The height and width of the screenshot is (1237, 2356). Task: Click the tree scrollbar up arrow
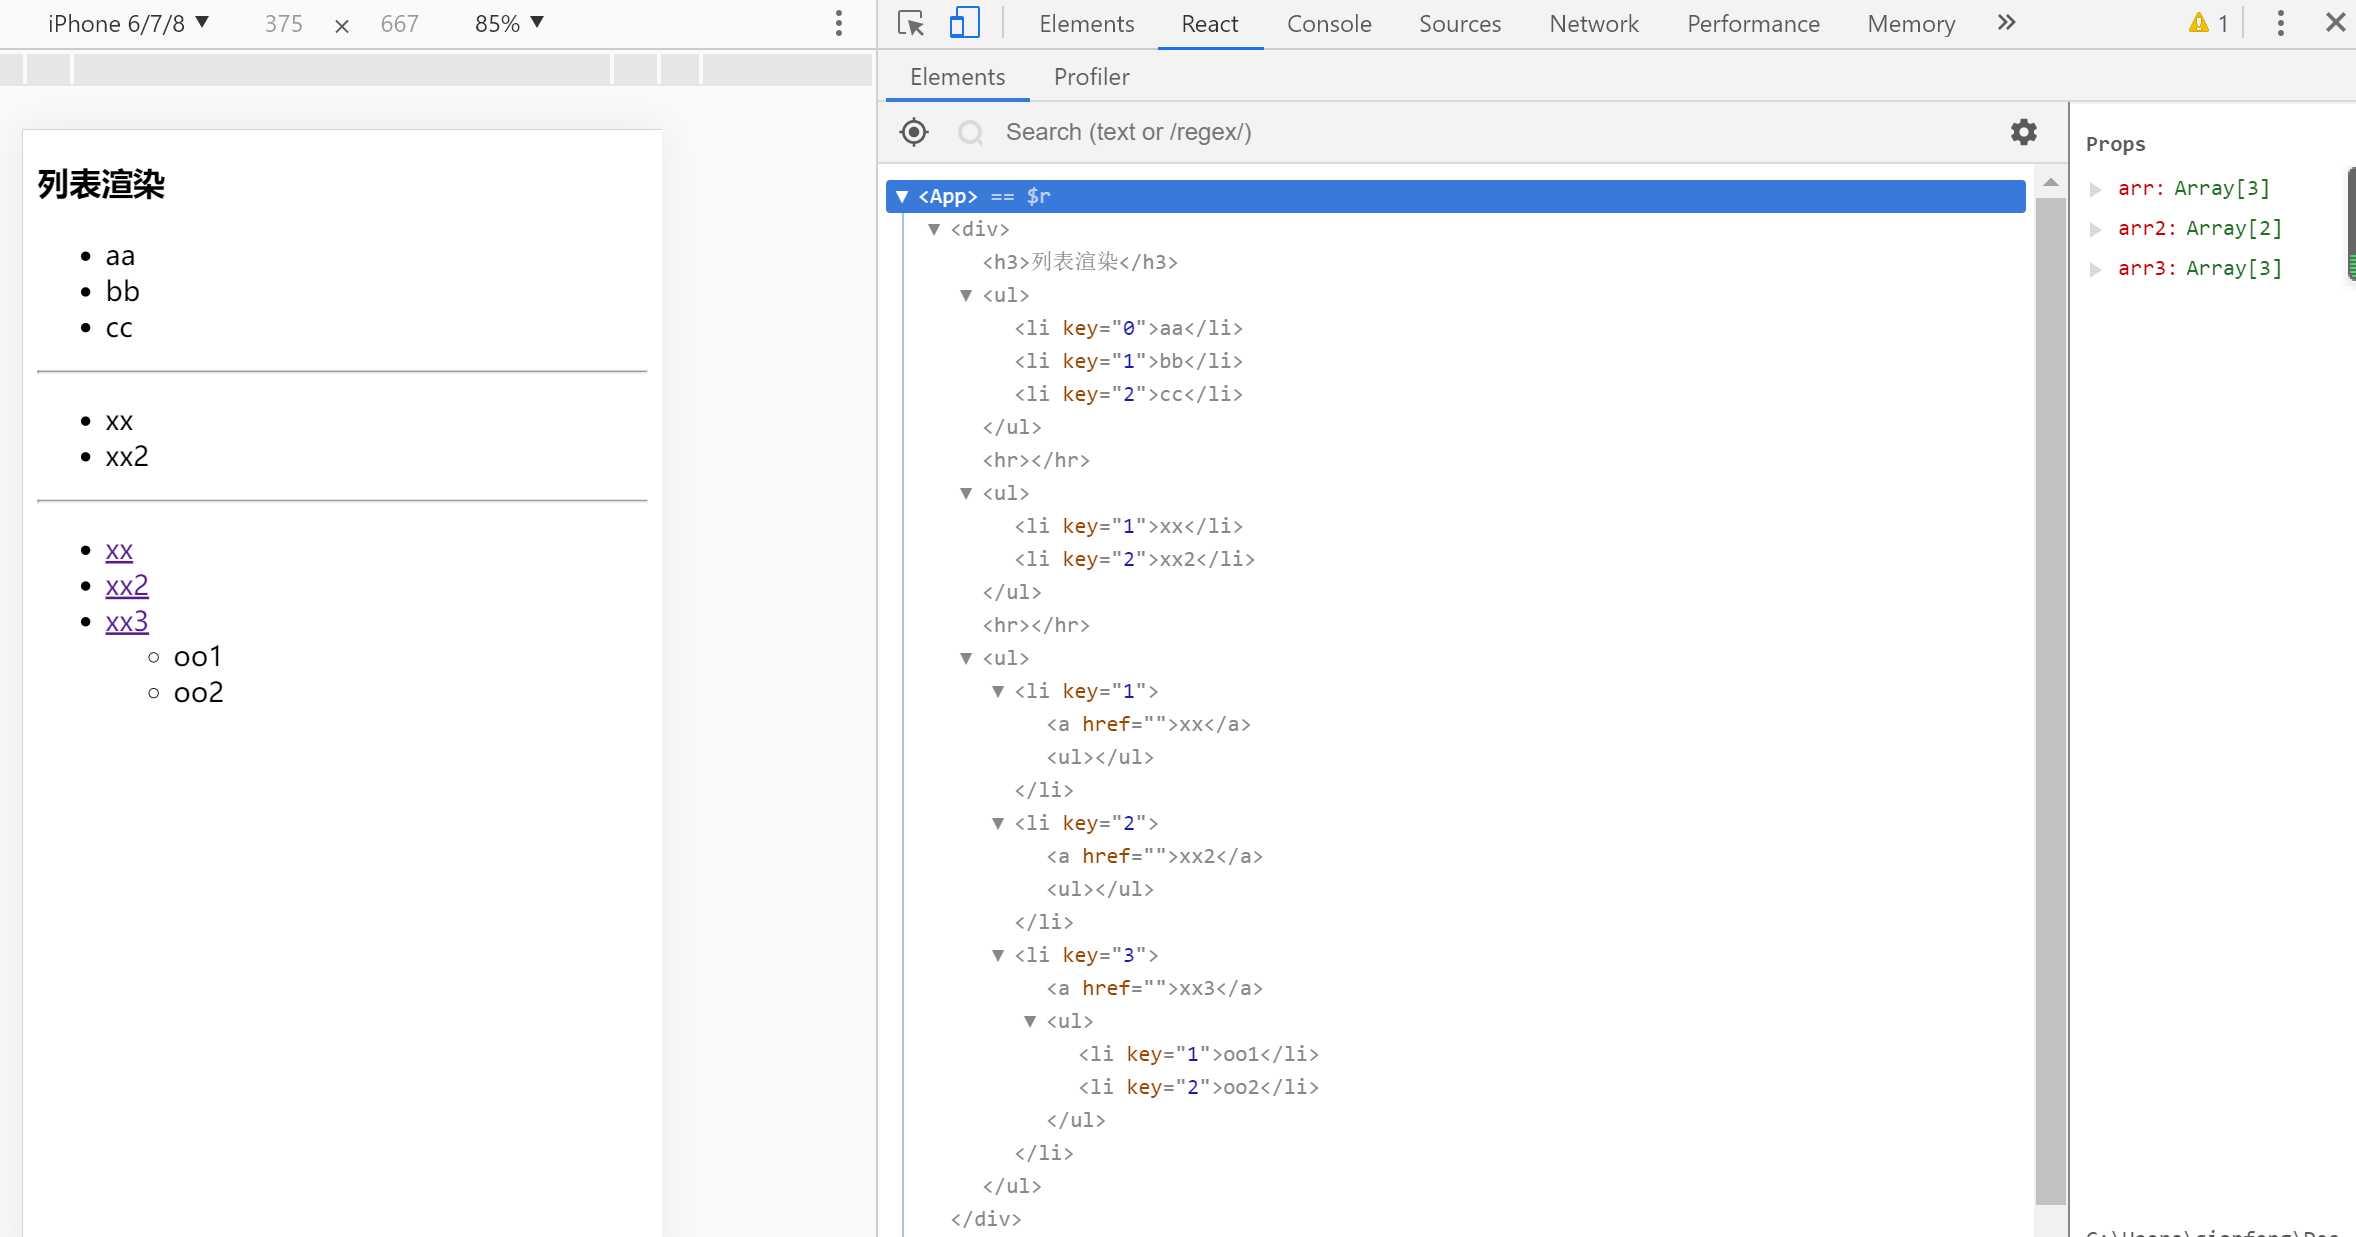(2051, 183)
